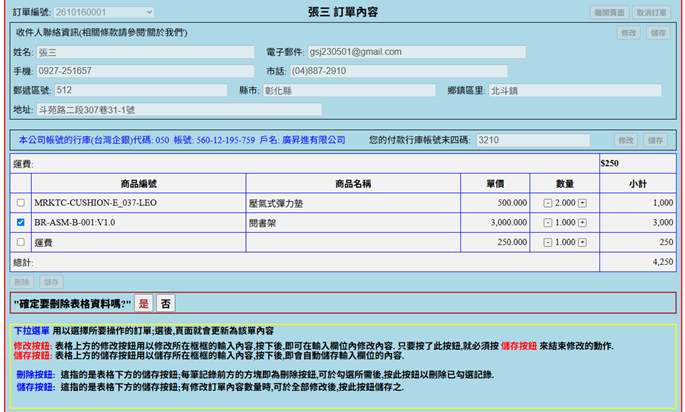
Task: Click the 數量 column header
Action: coord(565,184)
